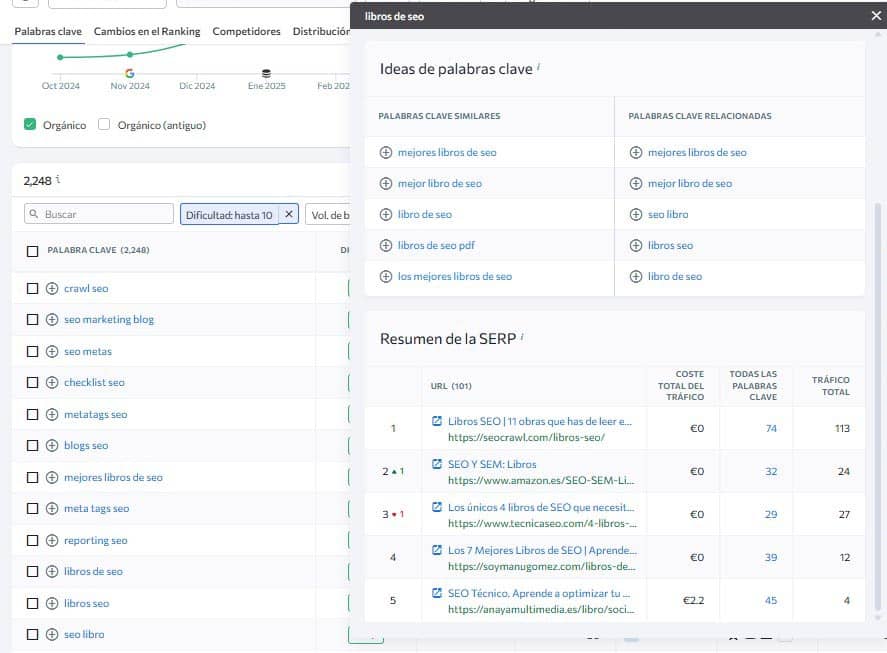Image resolution: width=887 pixels, height=653 pixels.
Task: Tick the checkbox for checklist seo
Action: [x=33, y=382]
